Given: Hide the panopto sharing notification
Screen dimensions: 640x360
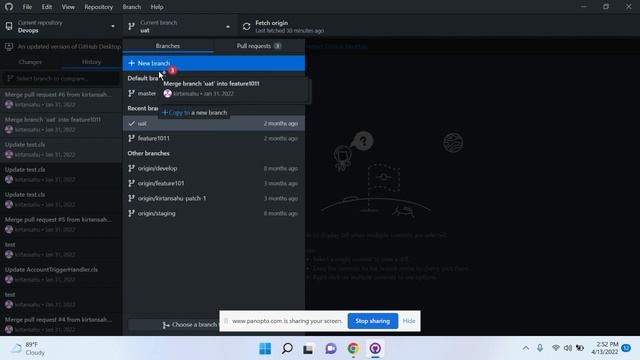Looking at the screenshot, I should [409, 321].
